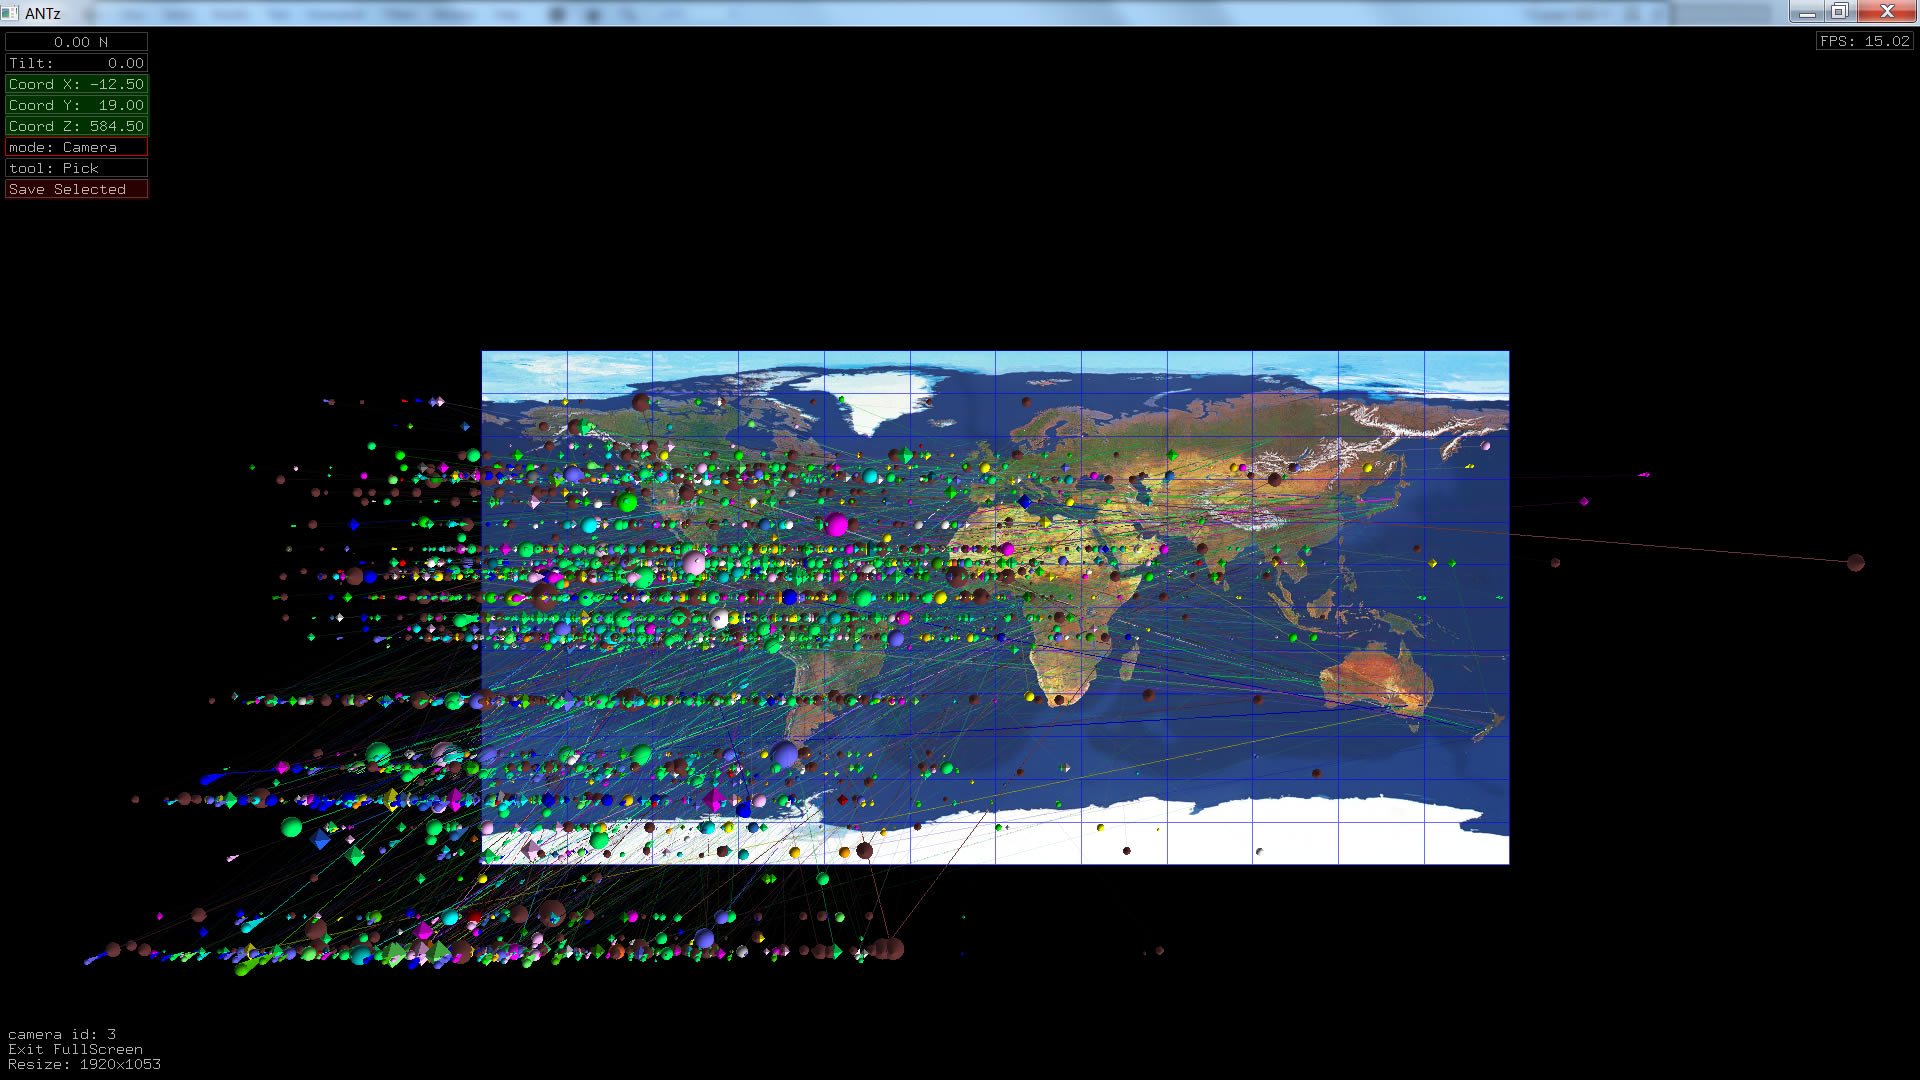Click the Exit FullScreen text
Image resolution: width=1920 pixels, height=1080 pixels.
pyautogui.click(x=75, y=1049)
